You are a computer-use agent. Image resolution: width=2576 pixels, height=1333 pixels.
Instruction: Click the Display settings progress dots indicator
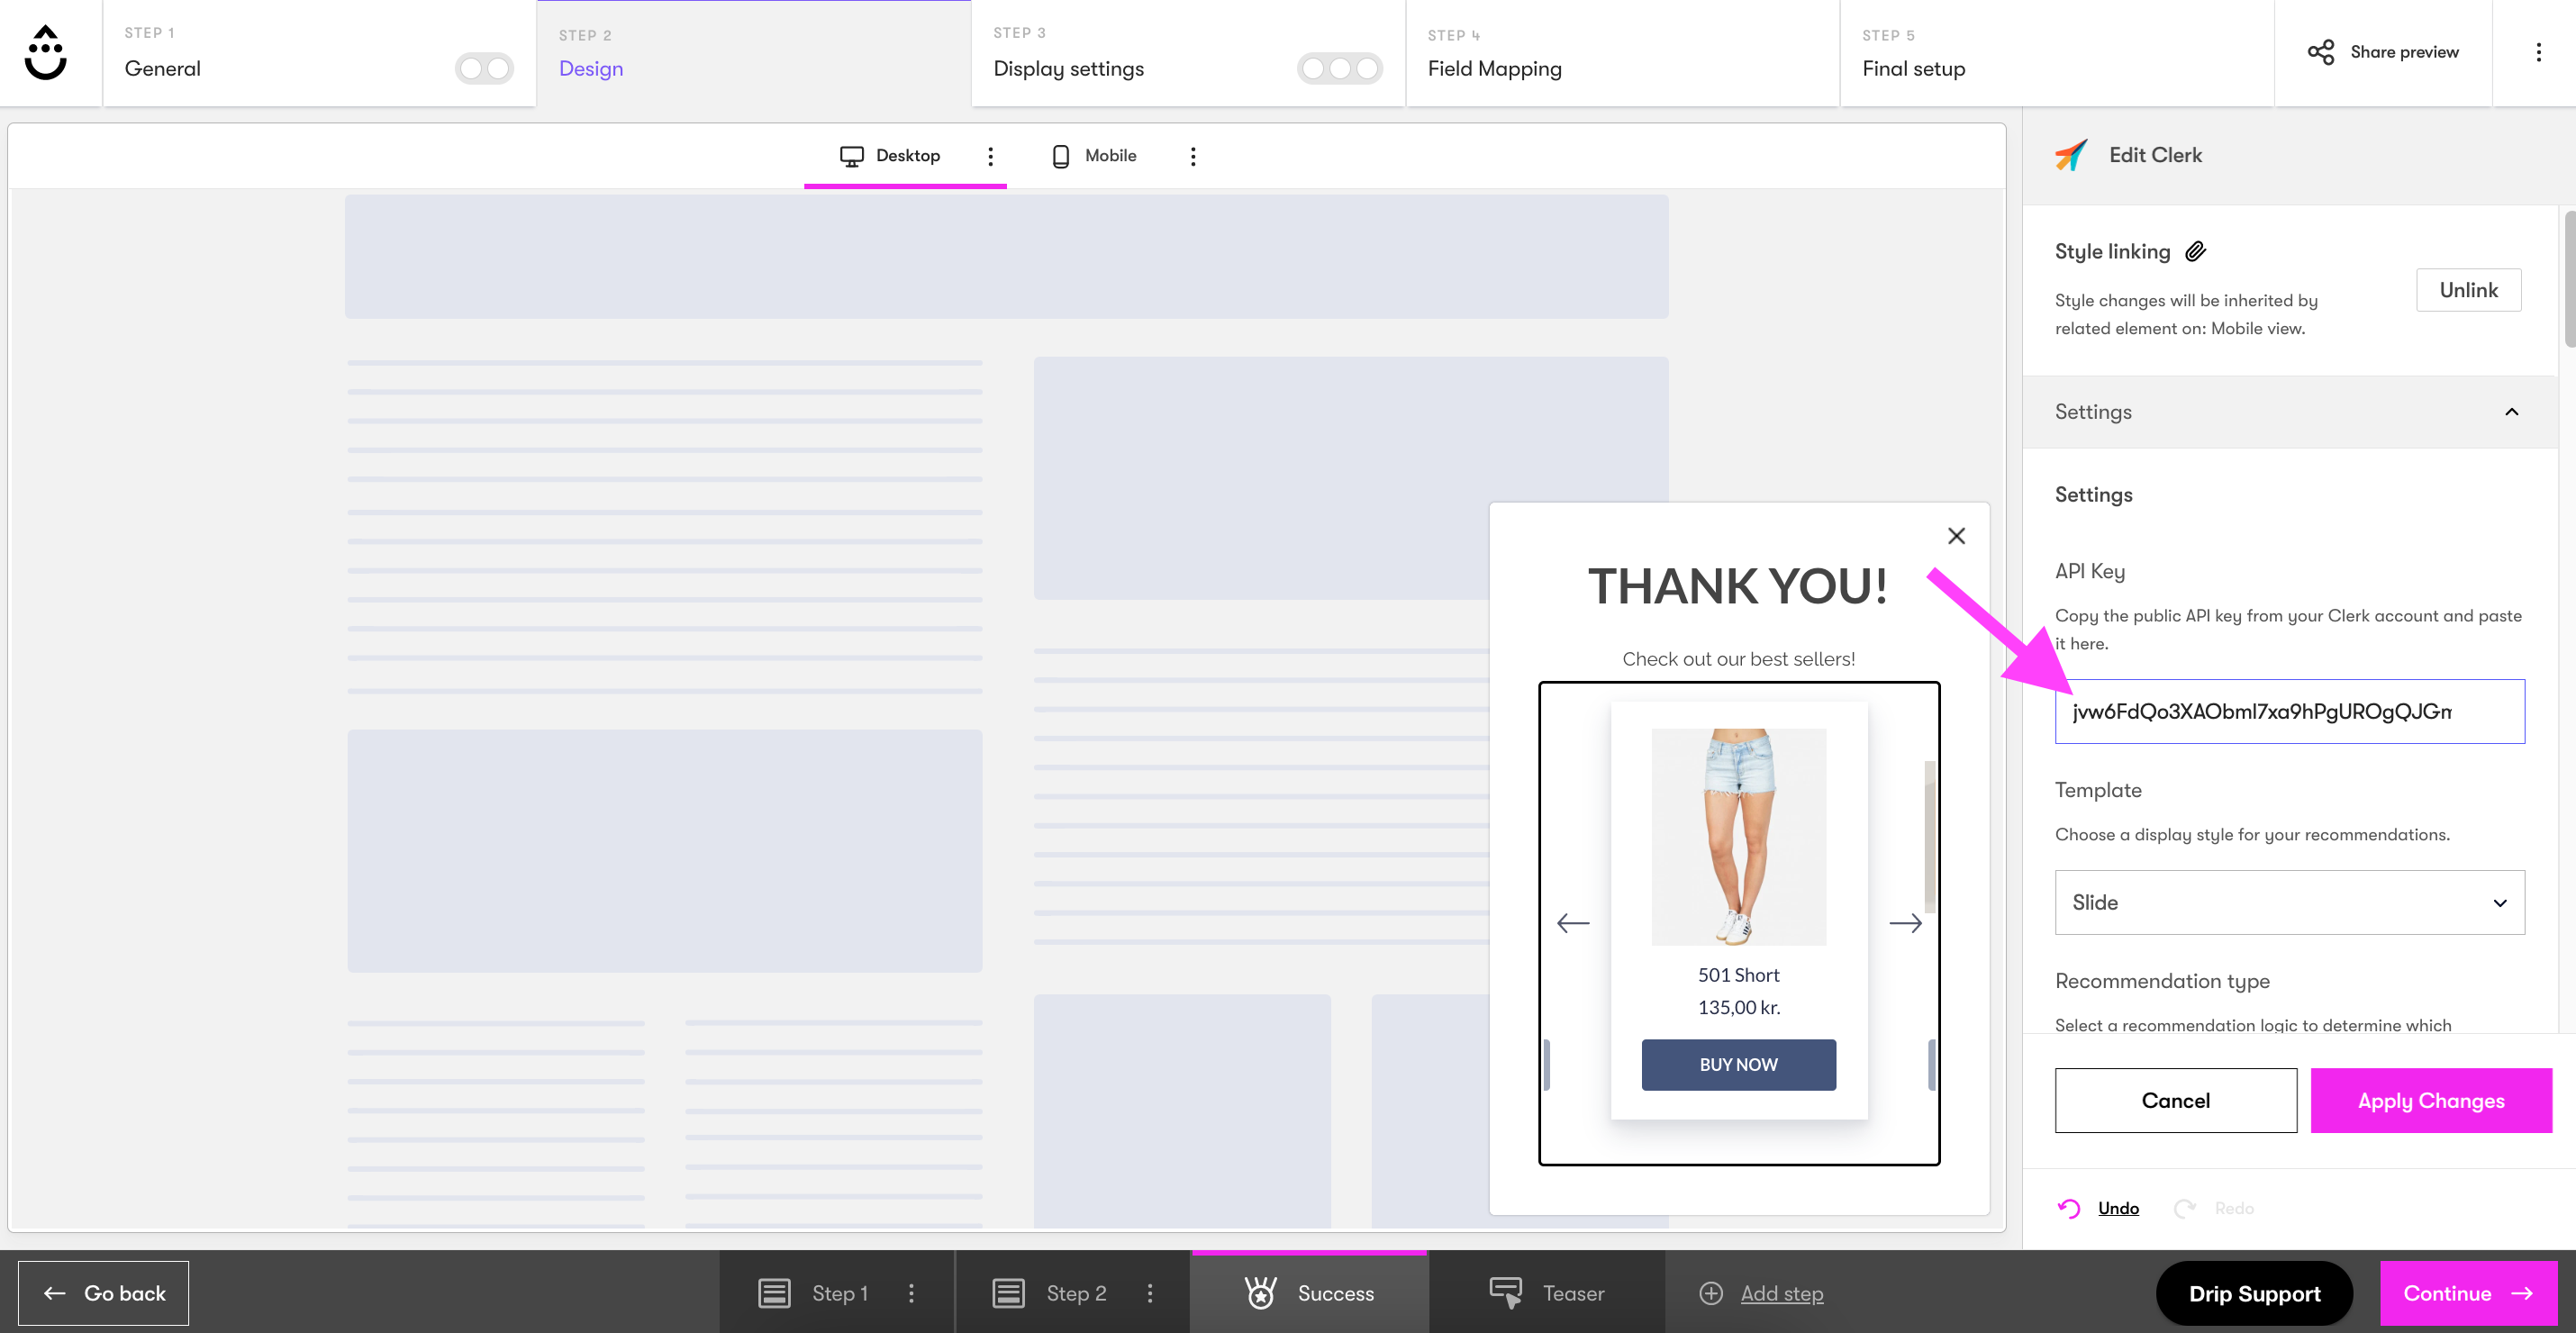point(1339,68)
